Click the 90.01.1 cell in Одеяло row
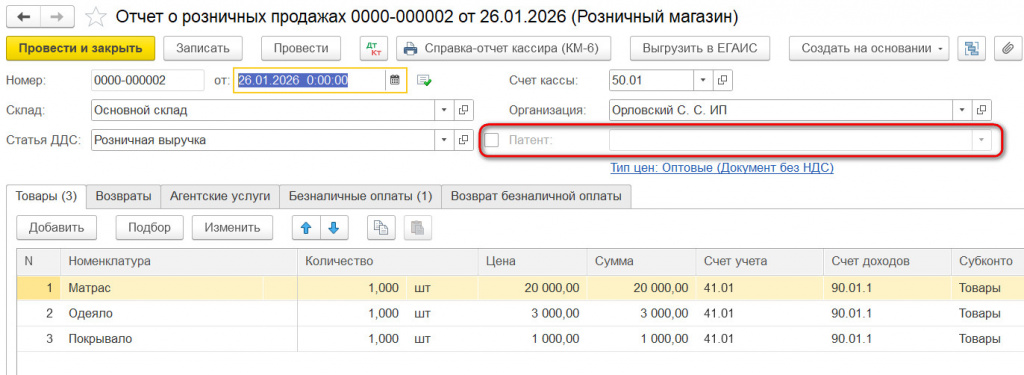 click(x=887, y=314)
